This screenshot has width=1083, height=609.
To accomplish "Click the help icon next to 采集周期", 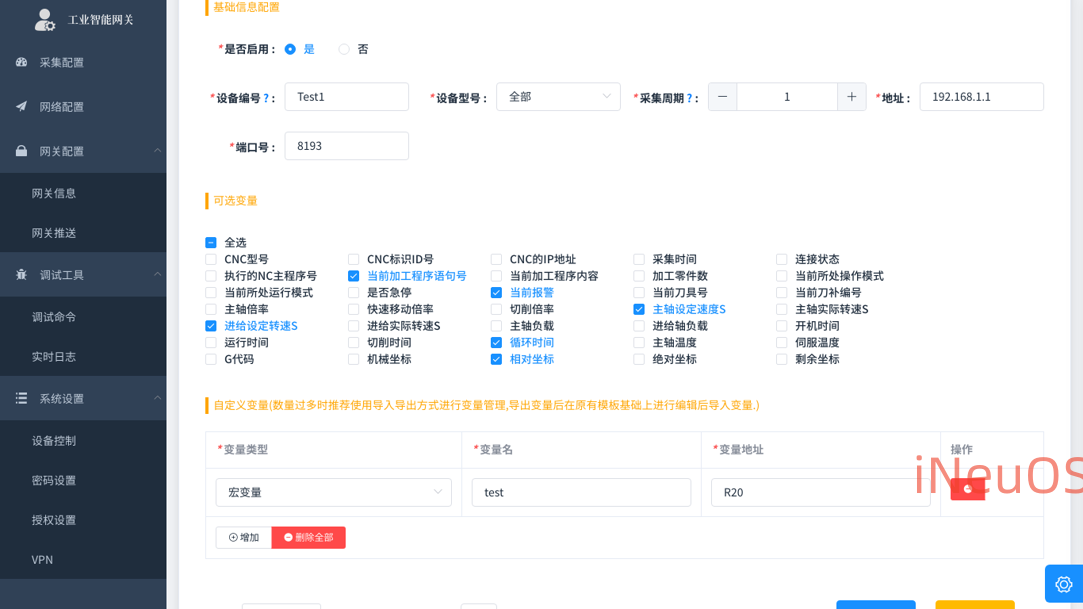I will (x=690, y=98).
